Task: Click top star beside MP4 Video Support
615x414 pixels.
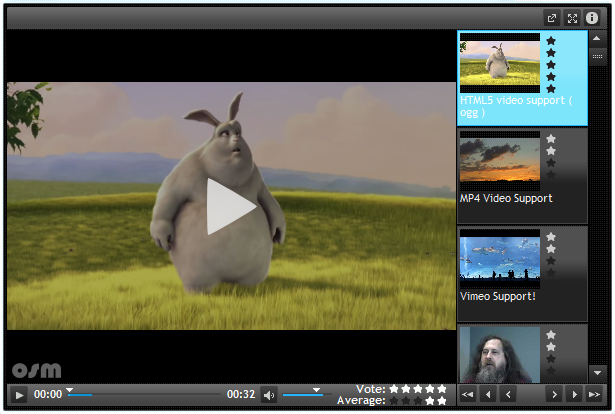Action: click(551, 138)
